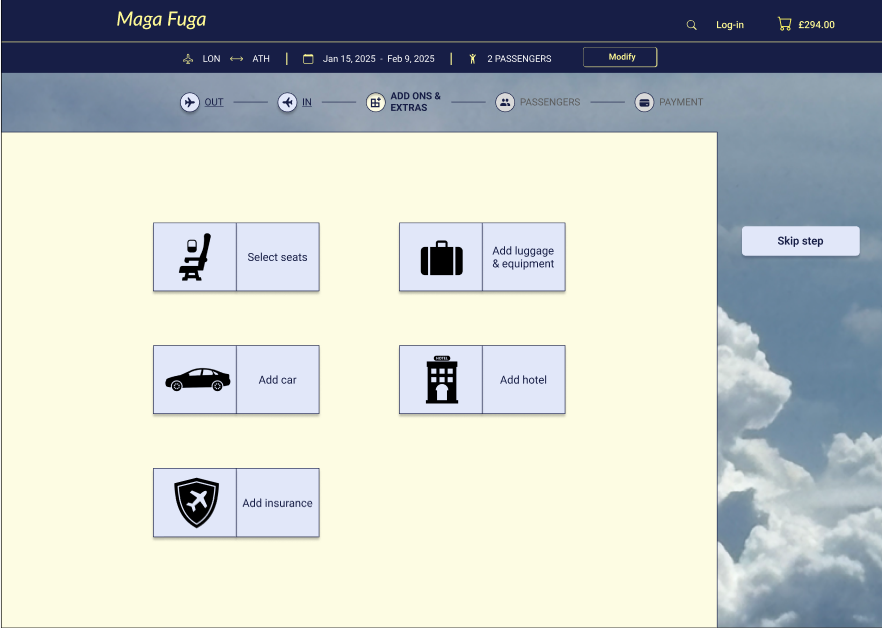Screen dimensions: 882x628
Task: Click the passengers step icon
Action: click(505, 102)
